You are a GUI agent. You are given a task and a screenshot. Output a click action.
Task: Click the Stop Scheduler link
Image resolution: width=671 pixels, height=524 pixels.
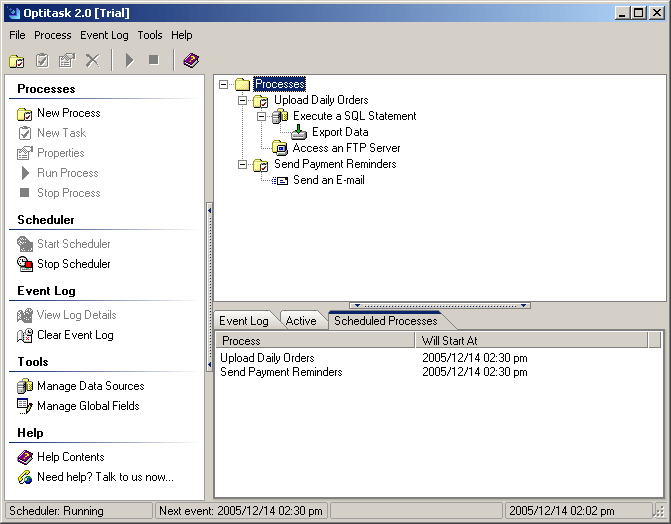(74, 264)
